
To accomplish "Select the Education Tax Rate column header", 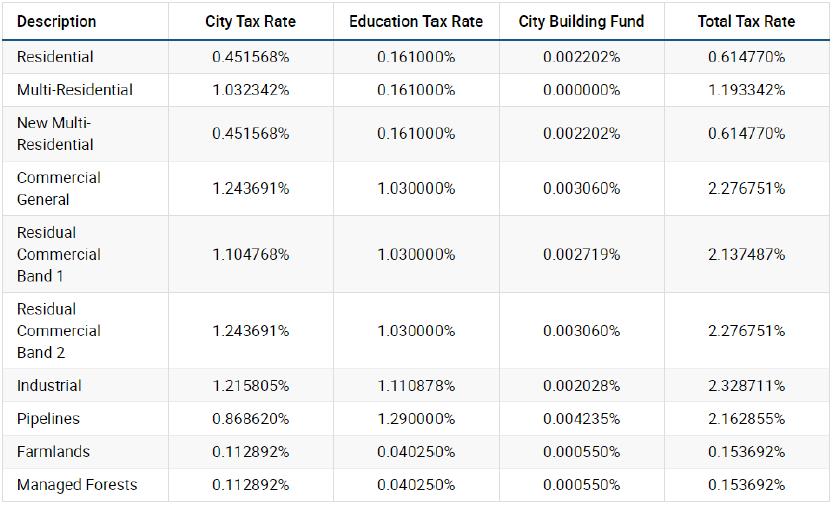I will pyautogui.click(x=416, y=21).
